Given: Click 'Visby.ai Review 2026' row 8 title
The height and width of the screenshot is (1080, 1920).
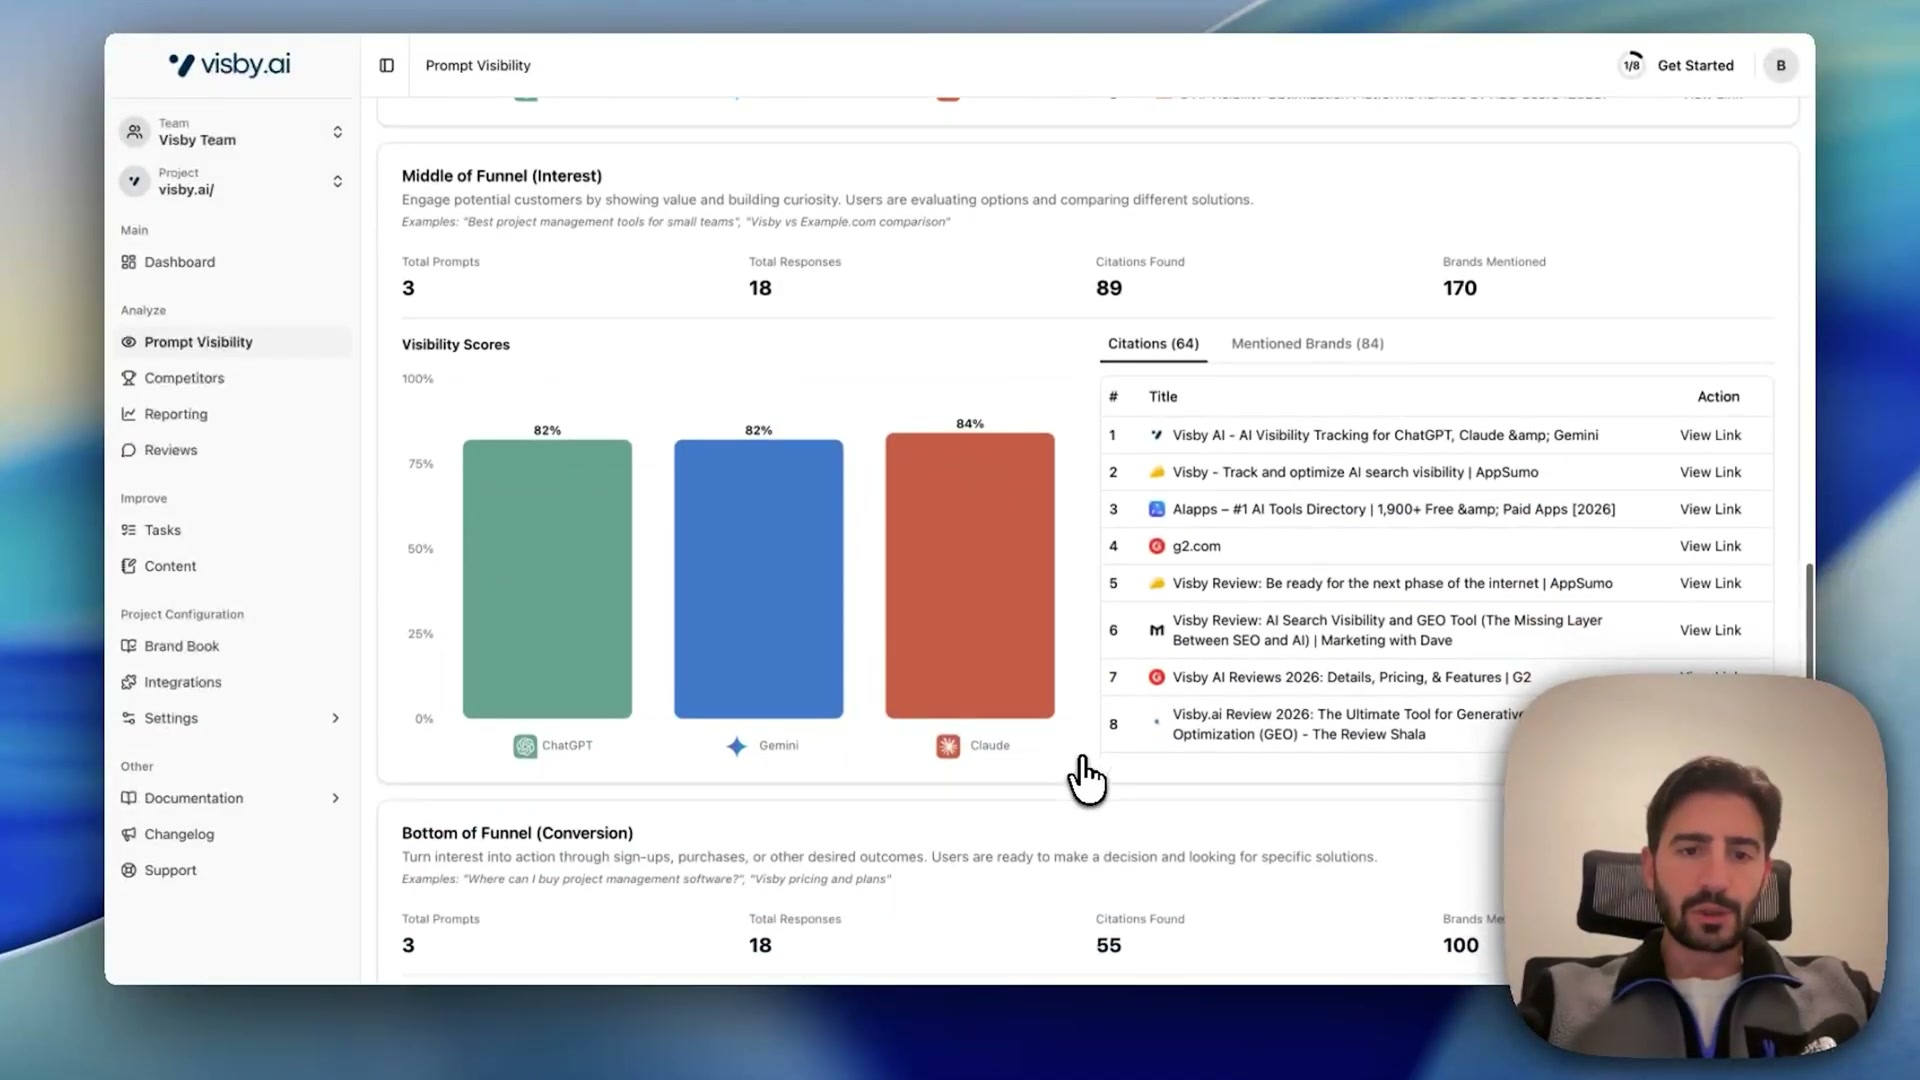Looking at the screenshot, I should point(1346,724).
